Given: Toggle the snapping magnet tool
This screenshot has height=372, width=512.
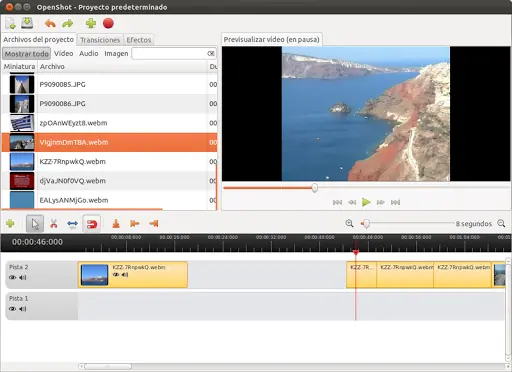Looking at the screenshot, I should coord(92,224).
